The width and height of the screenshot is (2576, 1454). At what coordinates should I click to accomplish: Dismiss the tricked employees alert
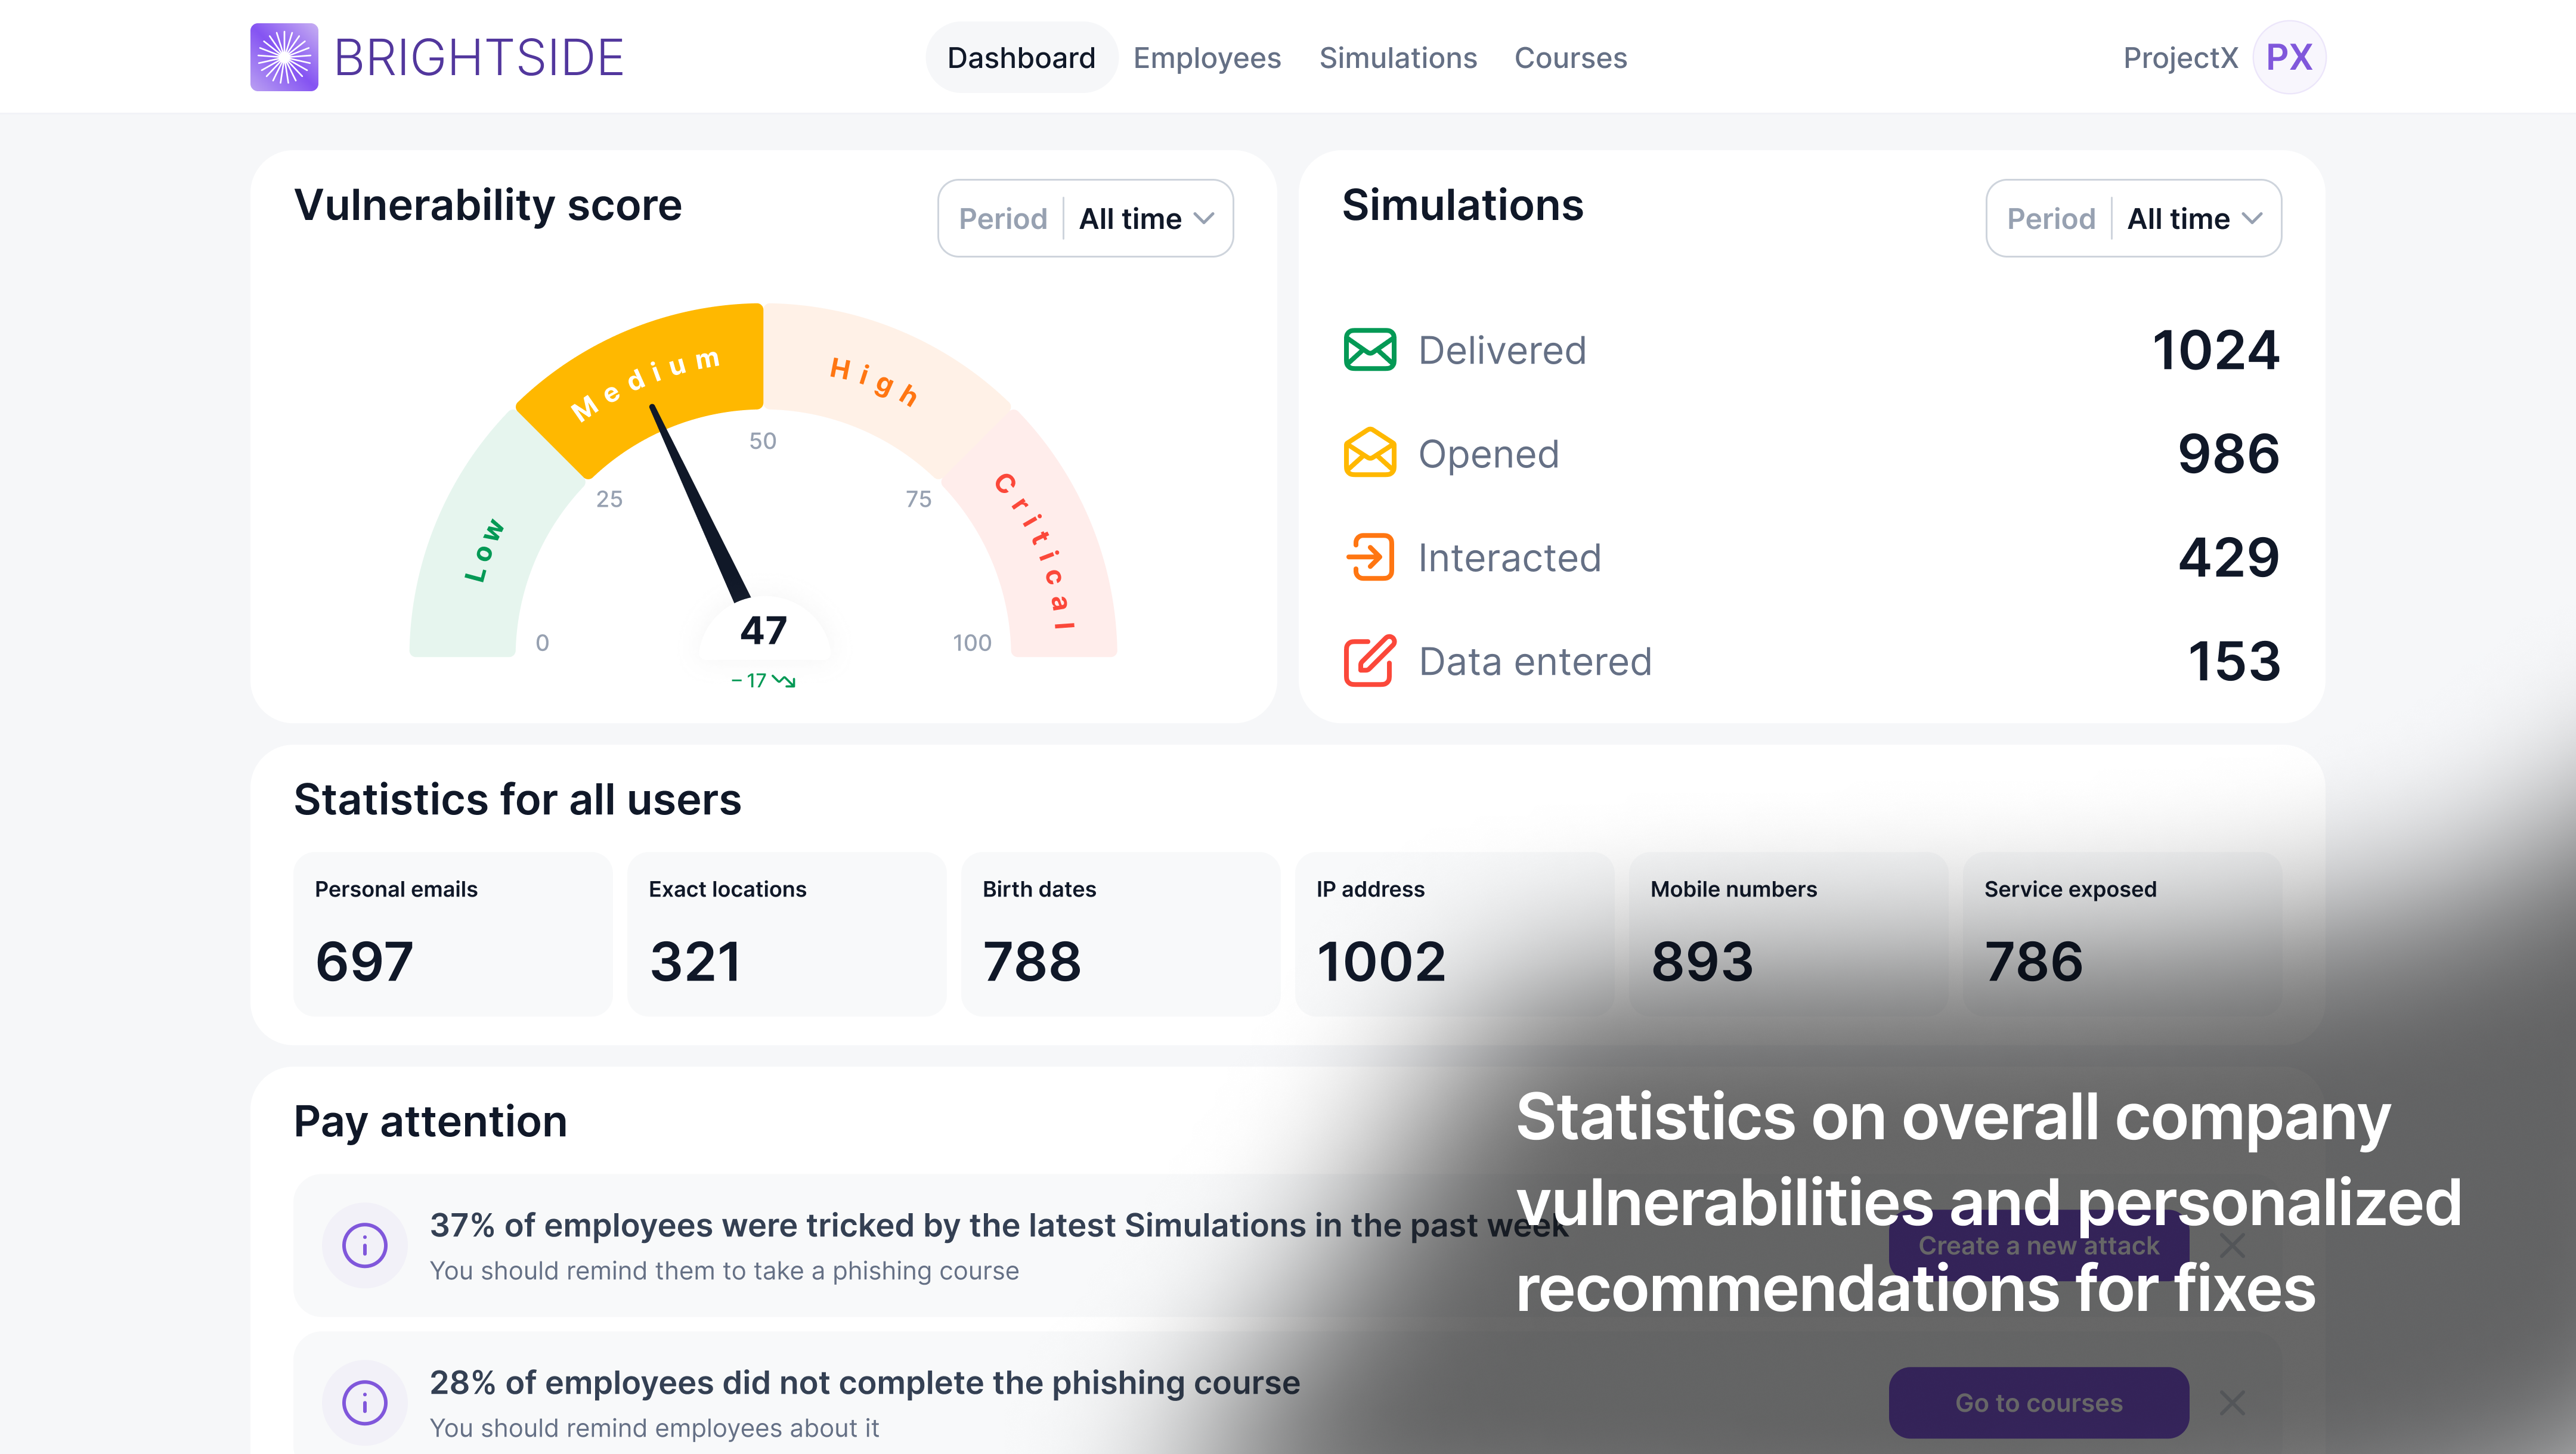point(2232,1245)
